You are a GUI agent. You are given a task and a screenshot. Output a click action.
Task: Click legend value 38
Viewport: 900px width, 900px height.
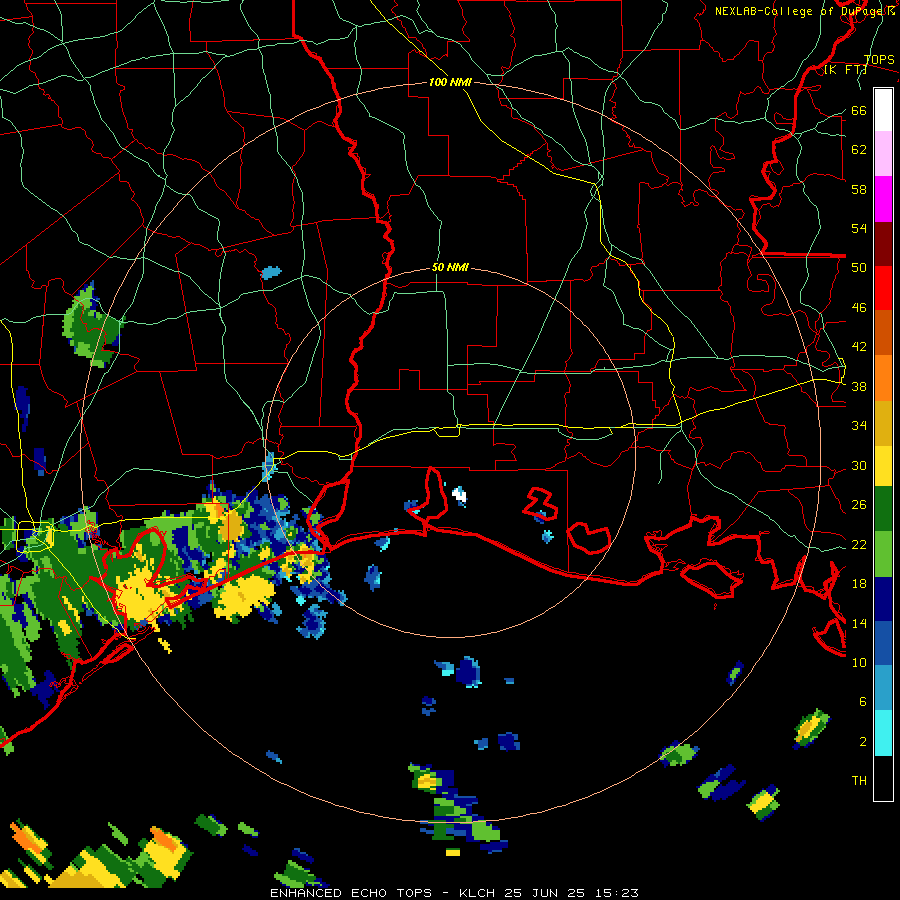point(859,386)
